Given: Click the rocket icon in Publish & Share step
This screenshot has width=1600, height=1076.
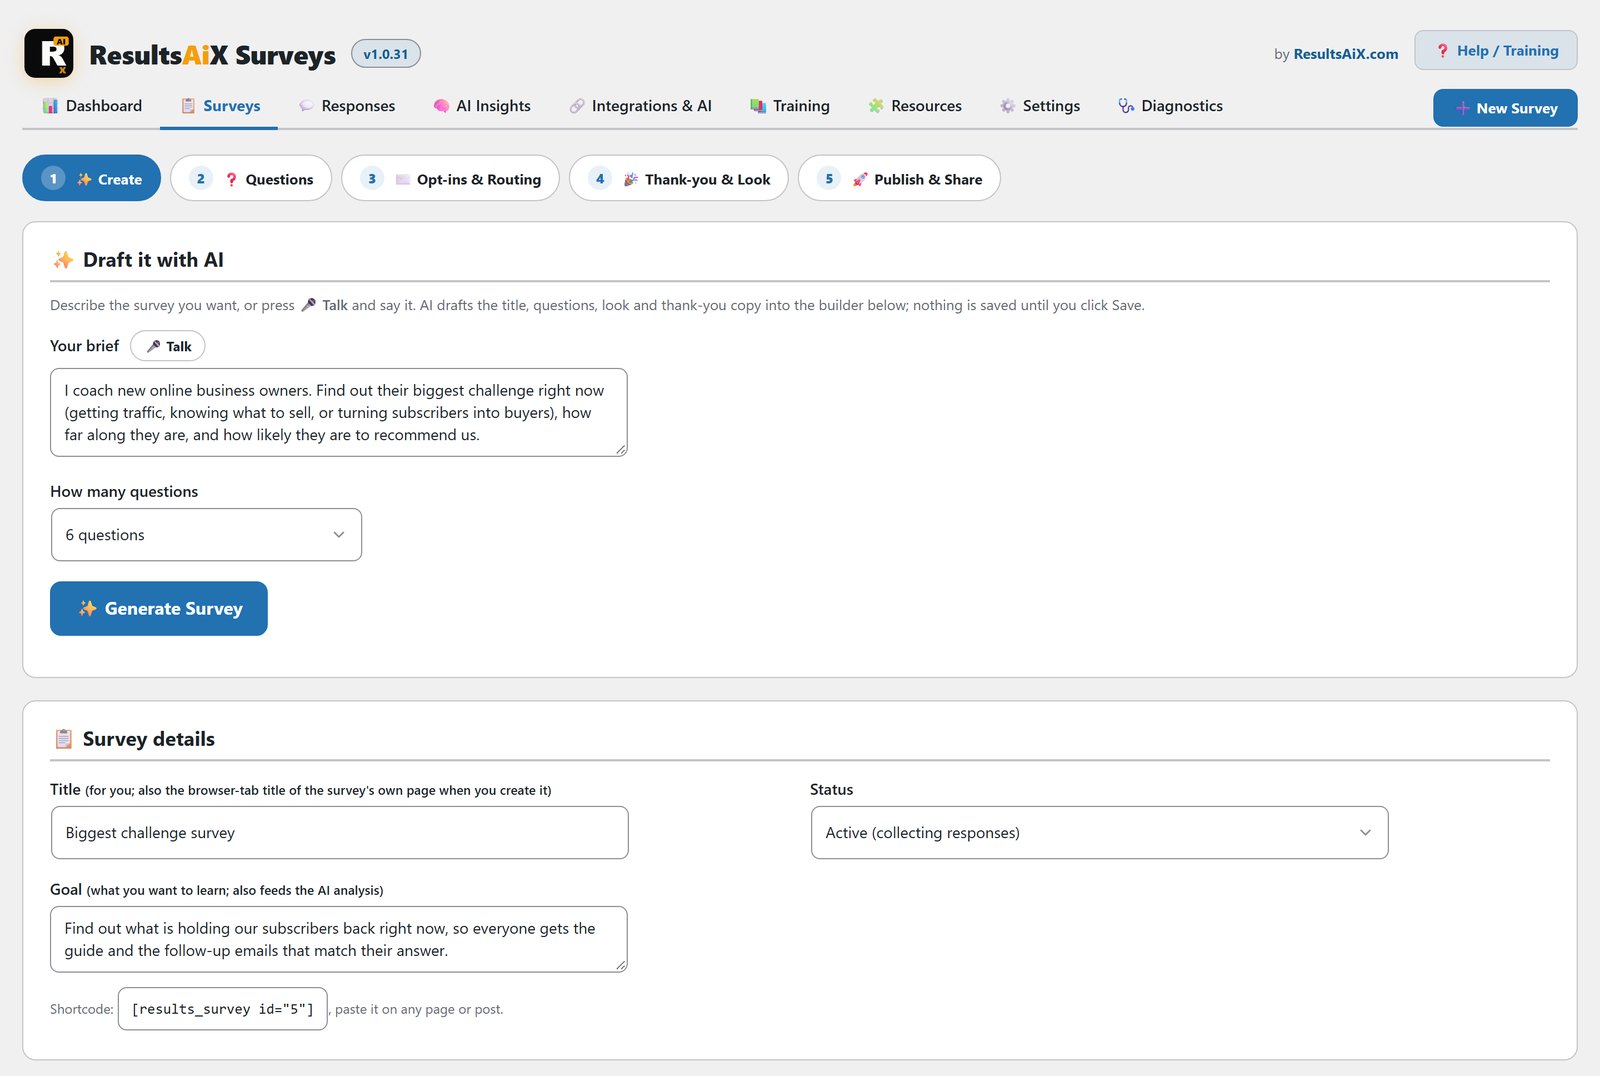Looking at the screenshot, I should point(860,179).
